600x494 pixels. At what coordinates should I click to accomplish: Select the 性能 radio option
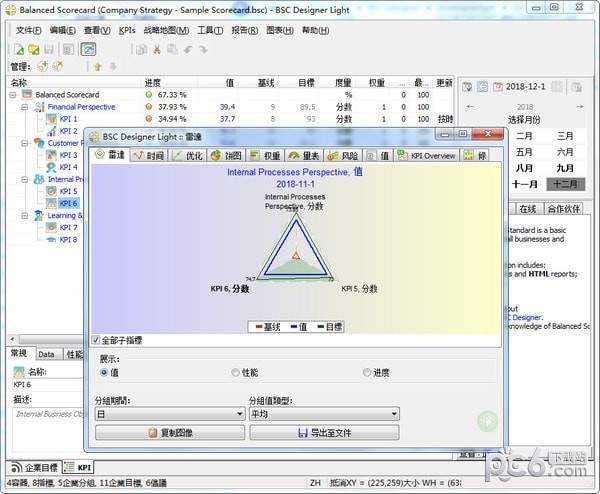(x=236, y=372)
